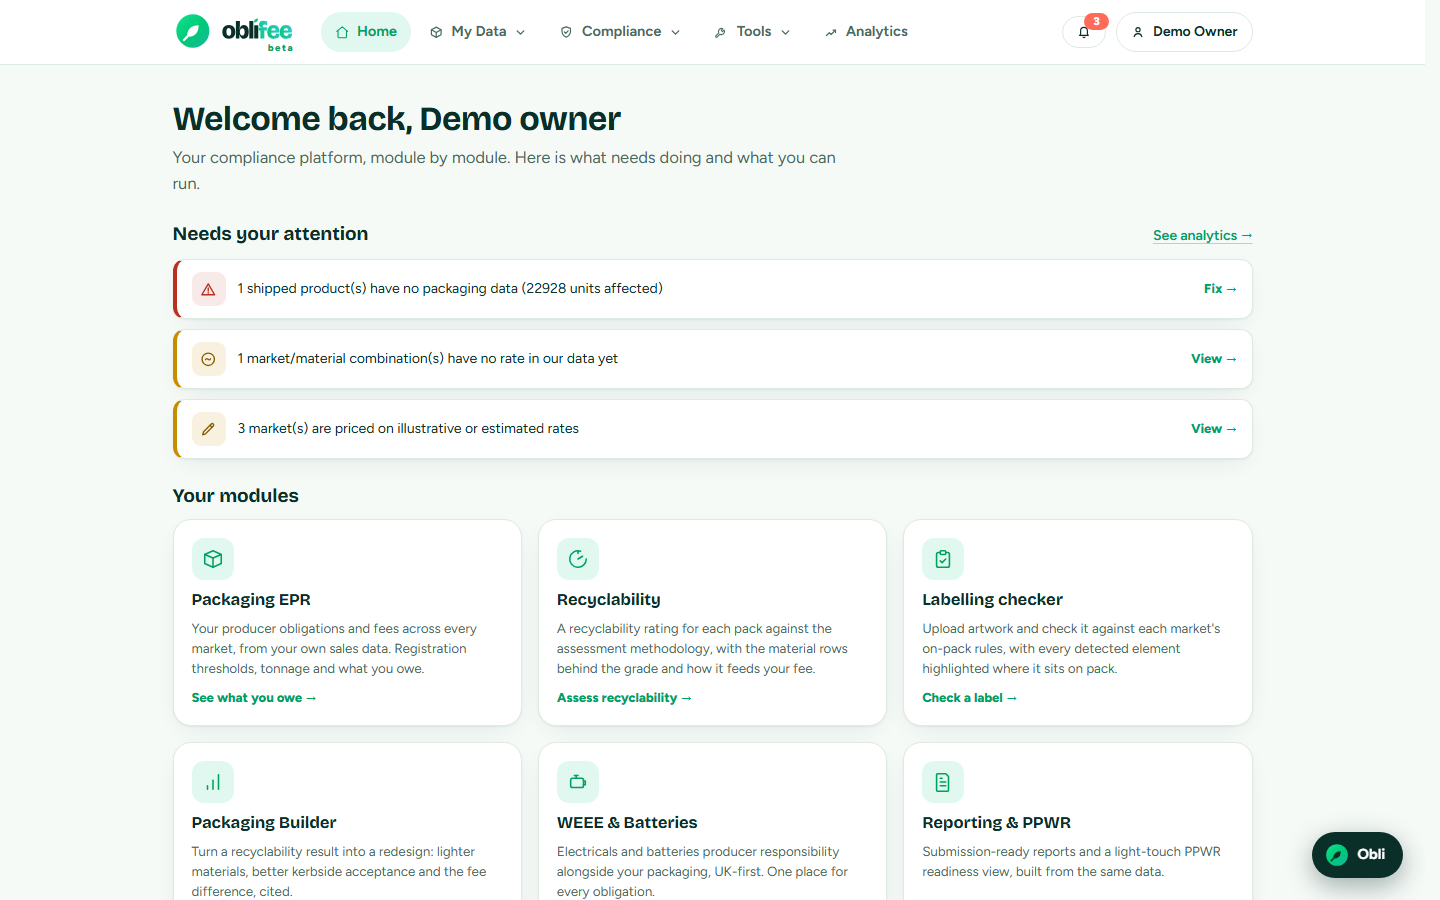Go to the Home menu item

click(366, 32)
